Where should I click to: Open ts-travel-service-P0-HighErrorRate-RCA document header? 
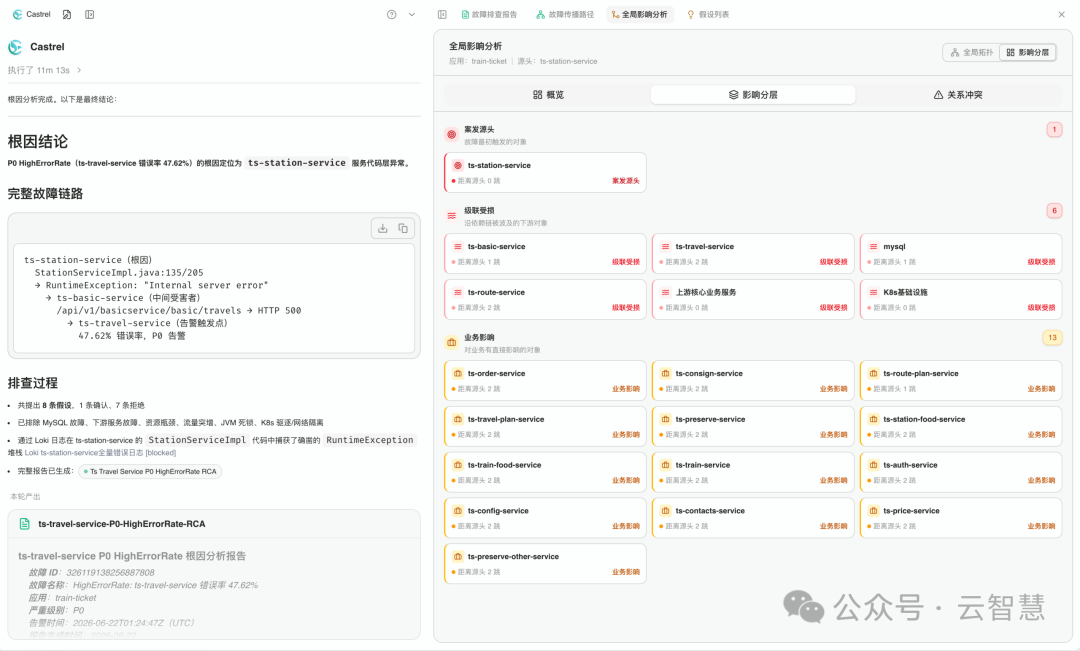(x=214, y=524)
